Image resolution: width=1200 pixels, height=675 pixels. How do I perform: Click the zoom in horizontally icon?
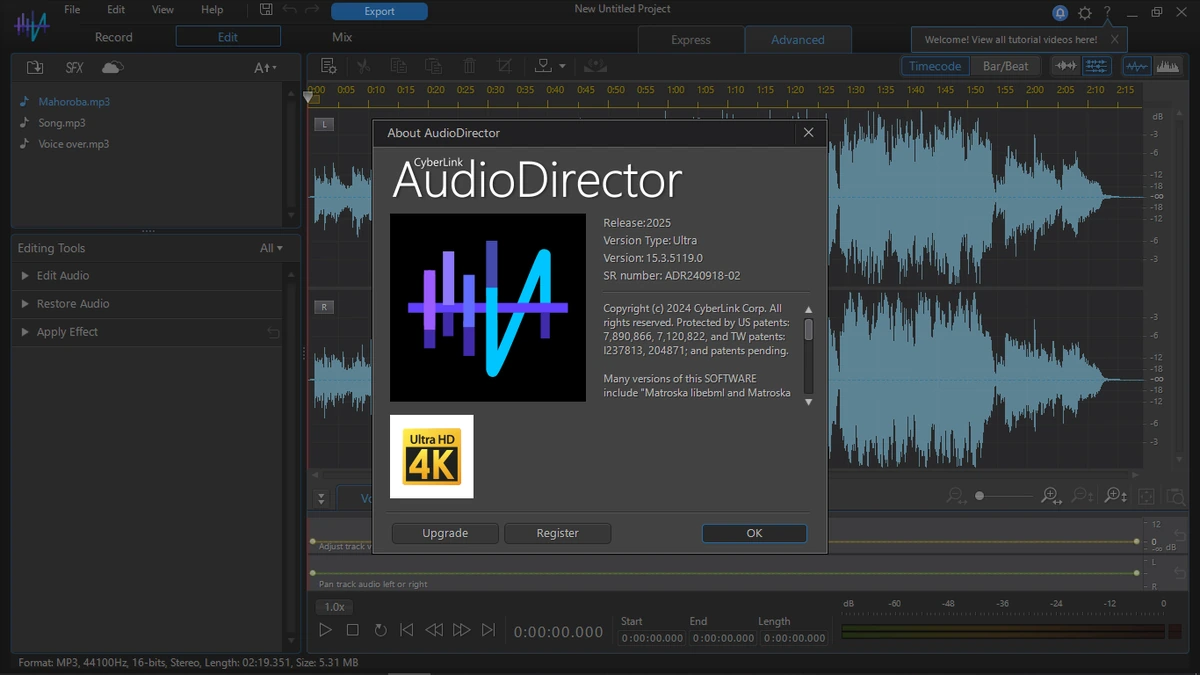pyautogui.click(x=1050, y=496)
